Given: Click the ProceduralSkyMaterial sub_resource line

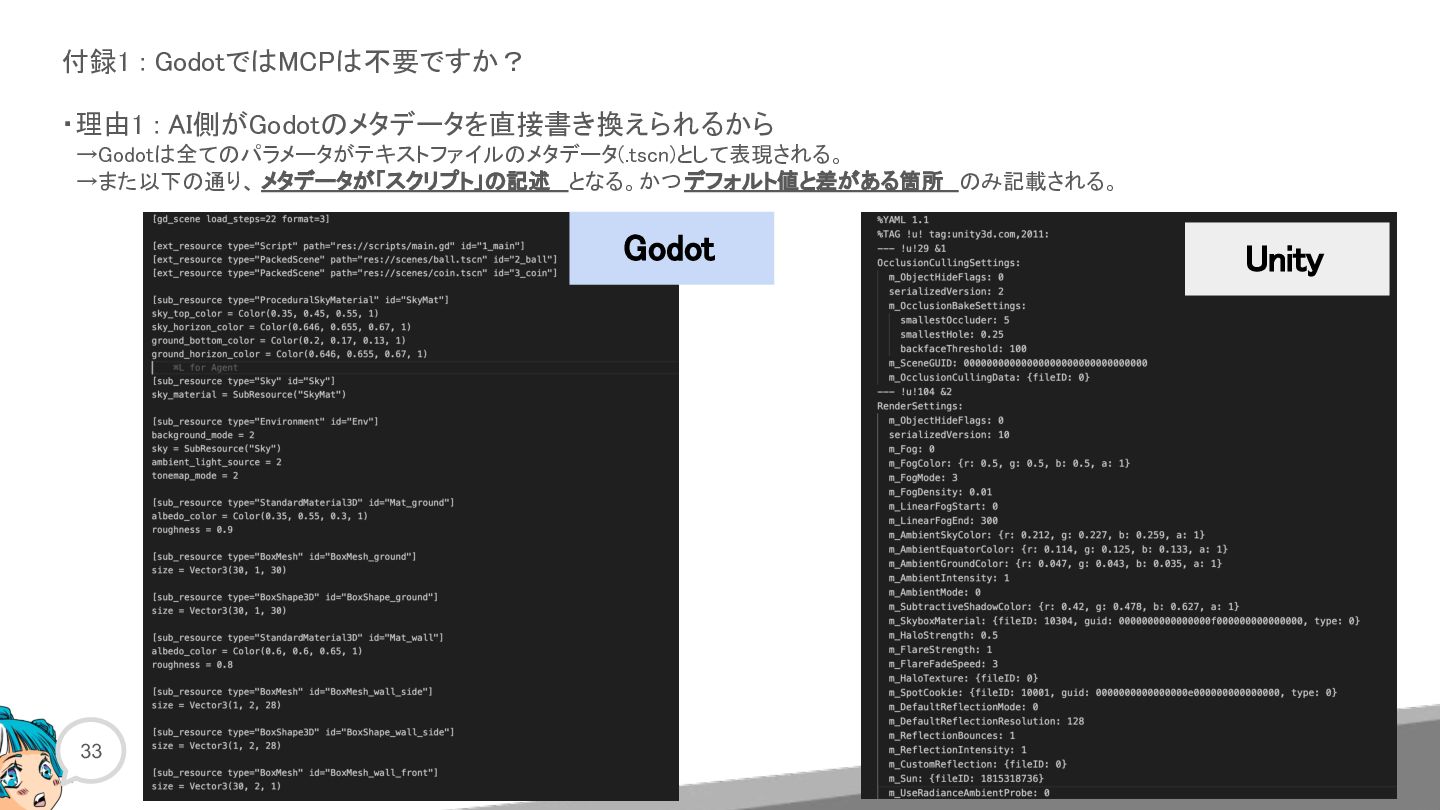Looking at the screenshot, I should point(301,300).
